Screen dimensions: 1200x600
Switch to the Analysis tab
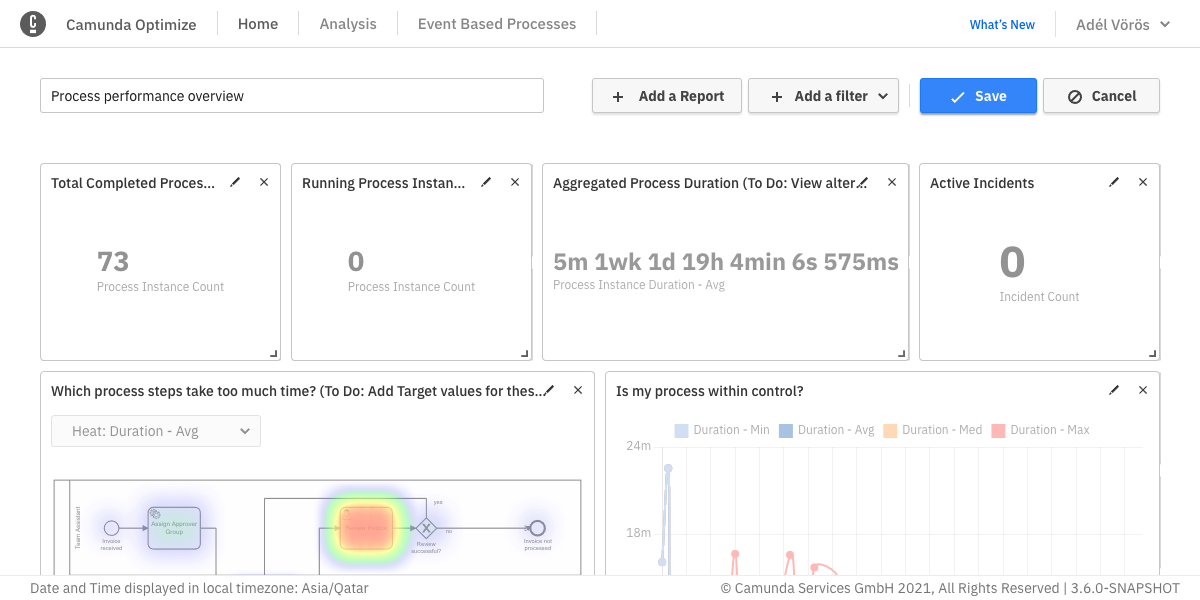click(x=348, y=24)
